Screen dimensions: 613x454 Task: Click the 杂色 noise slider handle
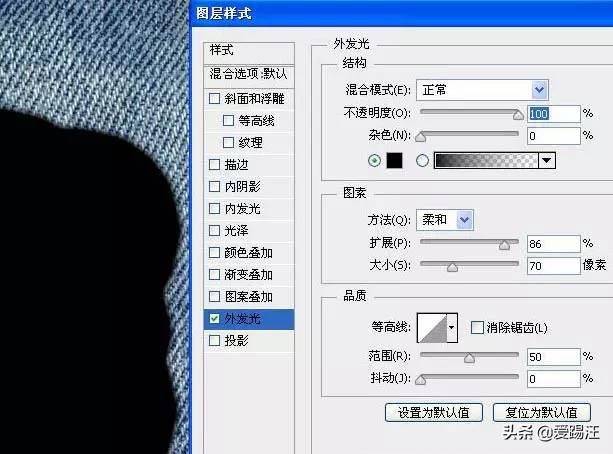tap(420, 137)
